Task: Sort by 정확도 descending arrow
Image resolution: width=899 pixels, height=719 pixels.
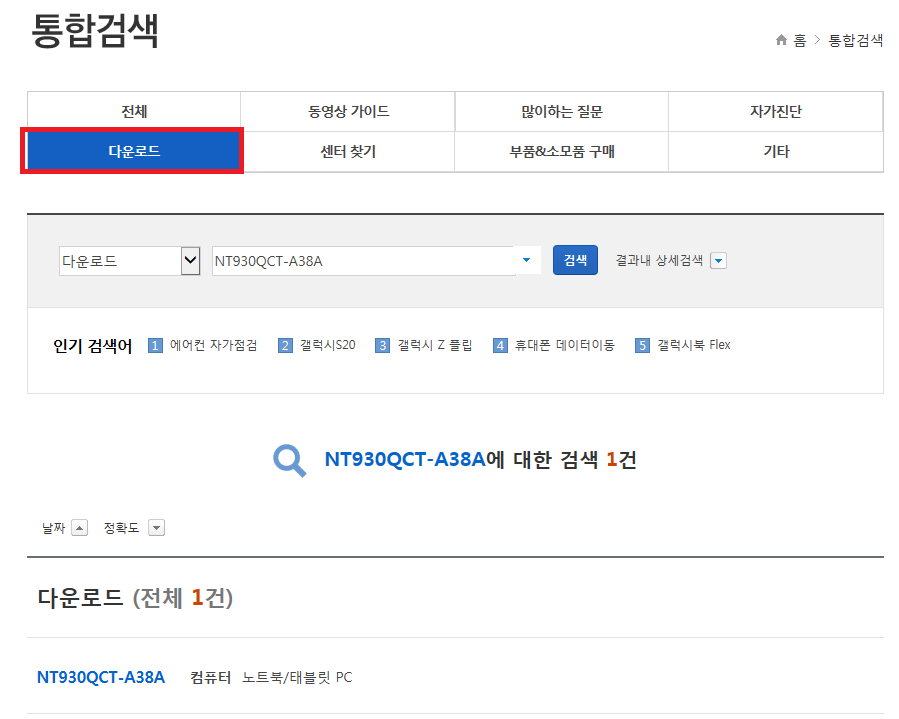Action: [157, 527]
